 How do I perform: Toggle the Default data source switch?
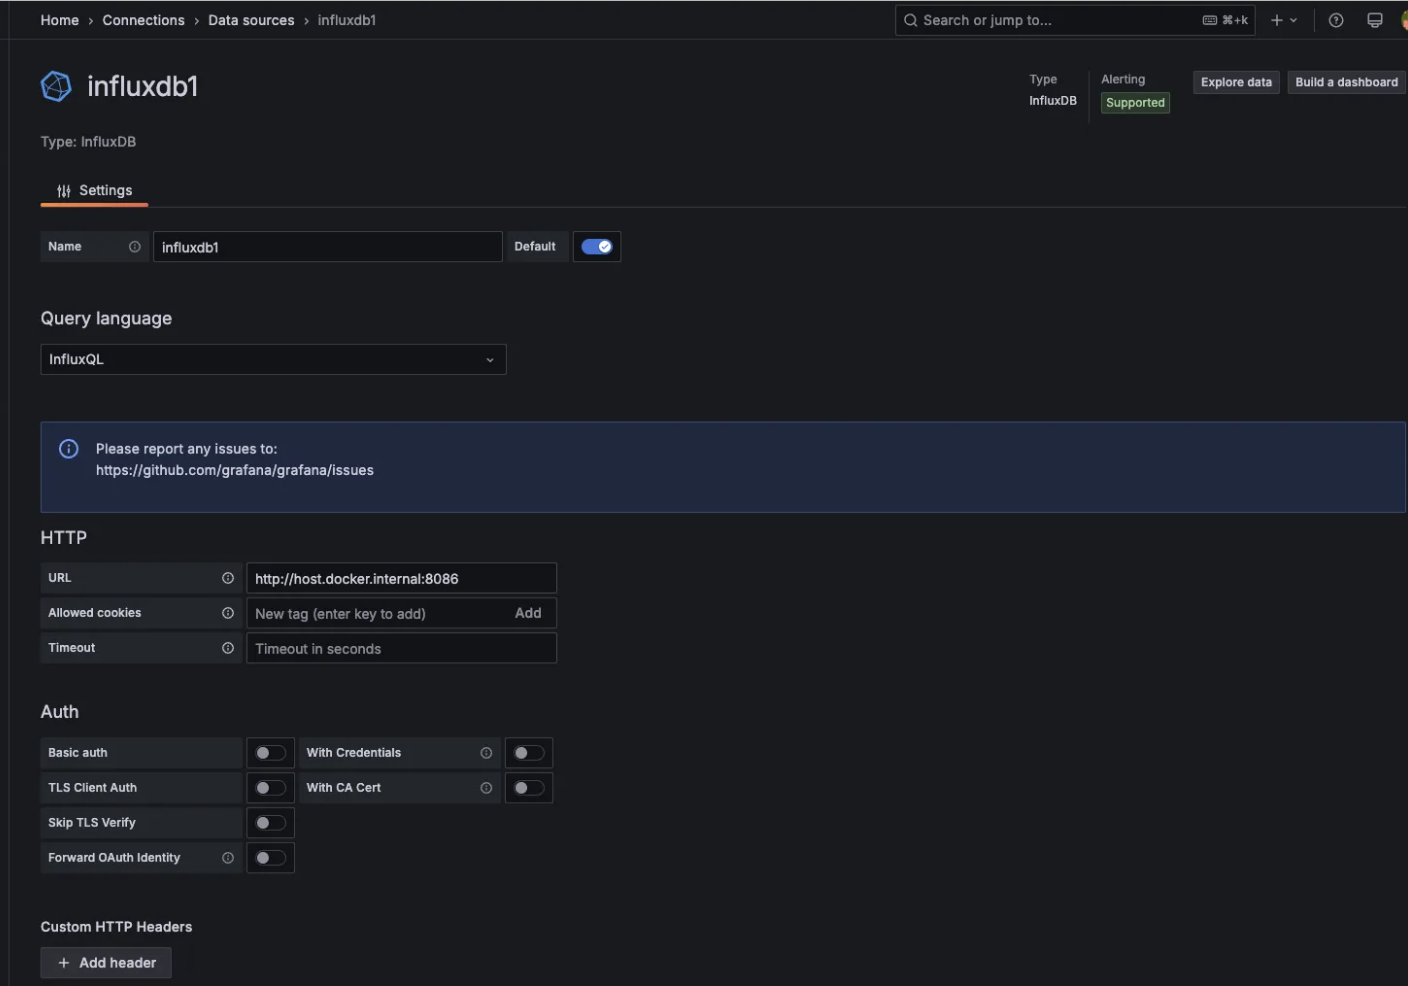pos(597,247)
